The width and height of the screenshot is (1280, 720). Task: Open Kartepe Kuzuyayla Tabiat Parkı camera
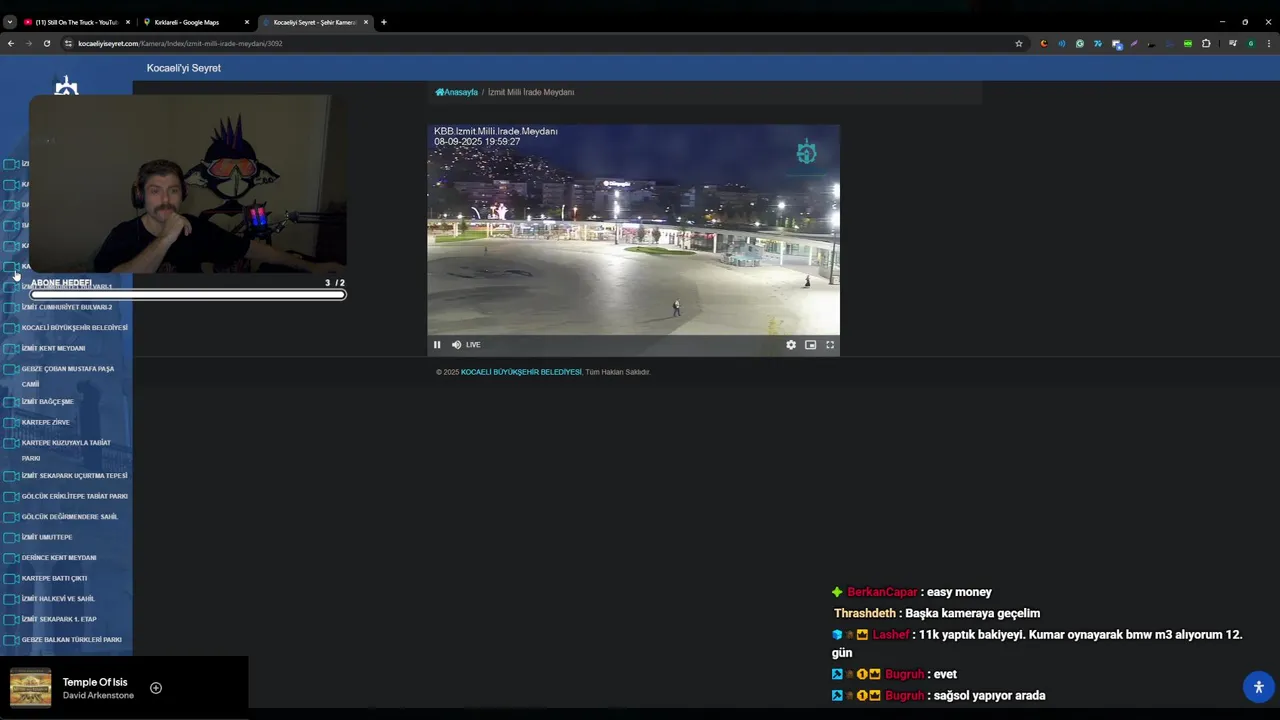coord(66,450)
